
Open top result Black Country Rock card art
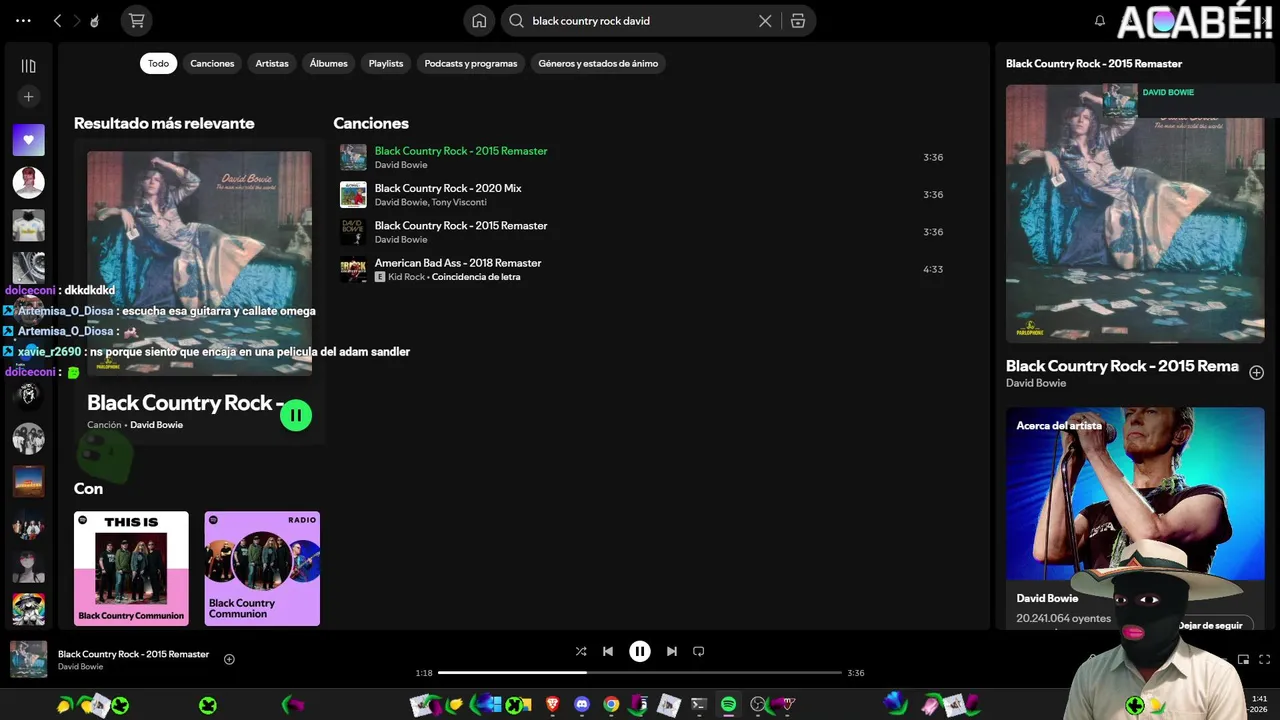[199, 263]
